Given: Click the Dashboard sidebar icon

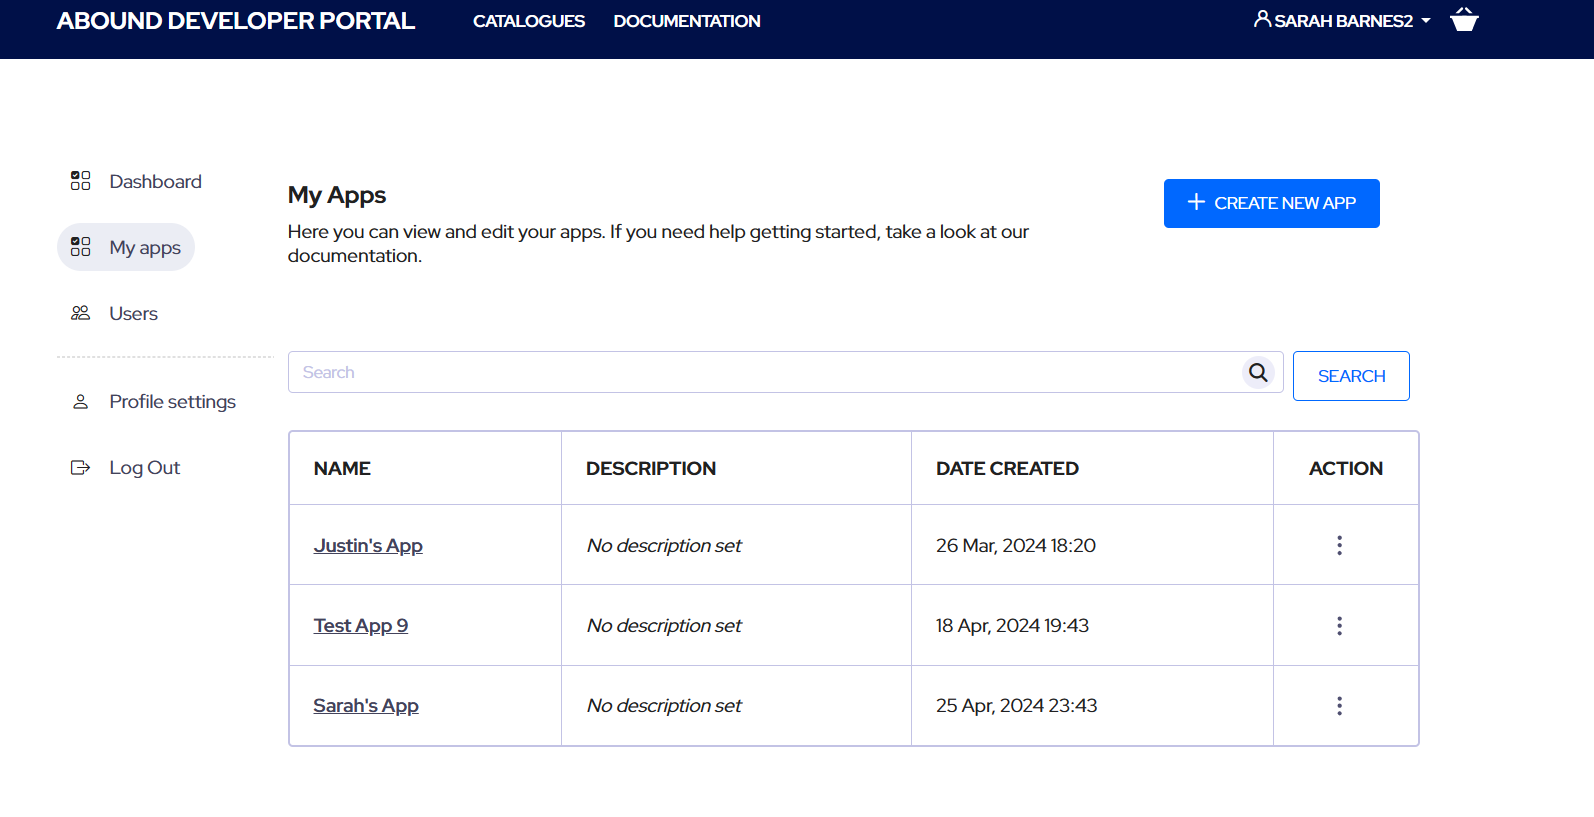Looking at the screenshot, I should [x=81, y=181].
